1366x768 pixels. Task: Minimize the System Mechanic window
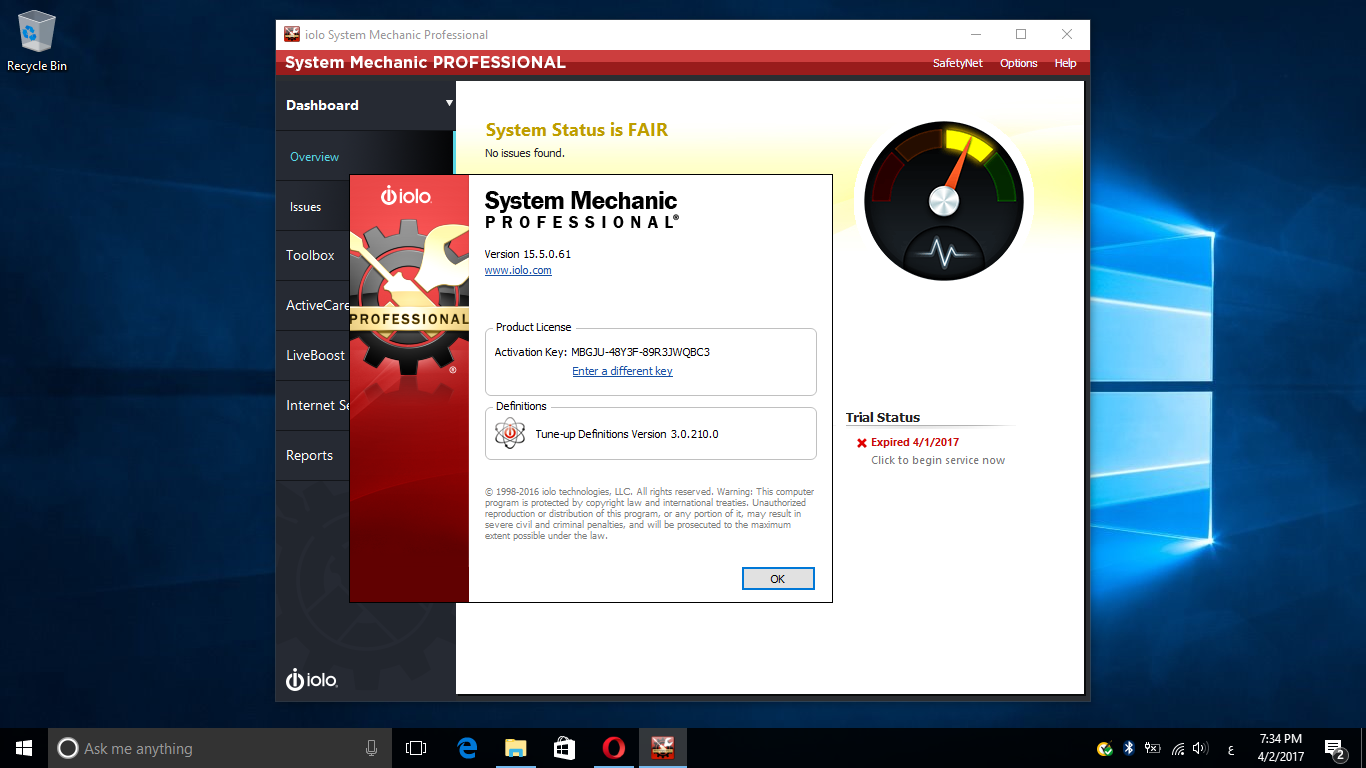pos(975,34)
